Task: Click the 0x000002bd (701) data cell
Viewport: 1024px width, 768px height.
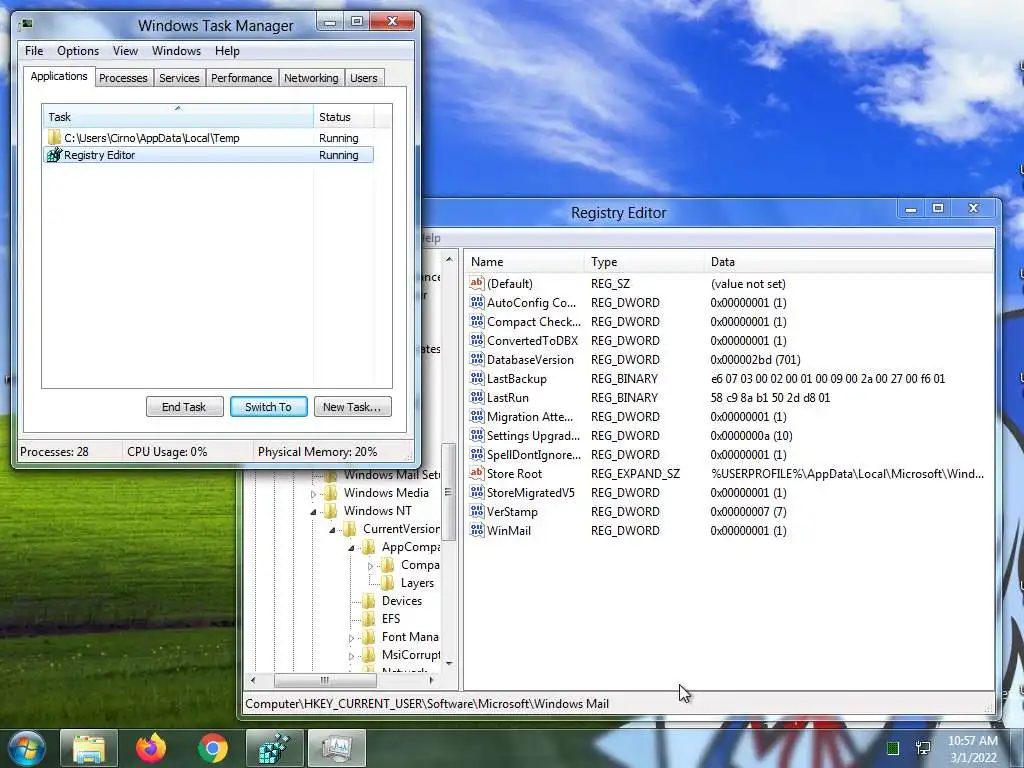Action: click(x=755, y=360)
